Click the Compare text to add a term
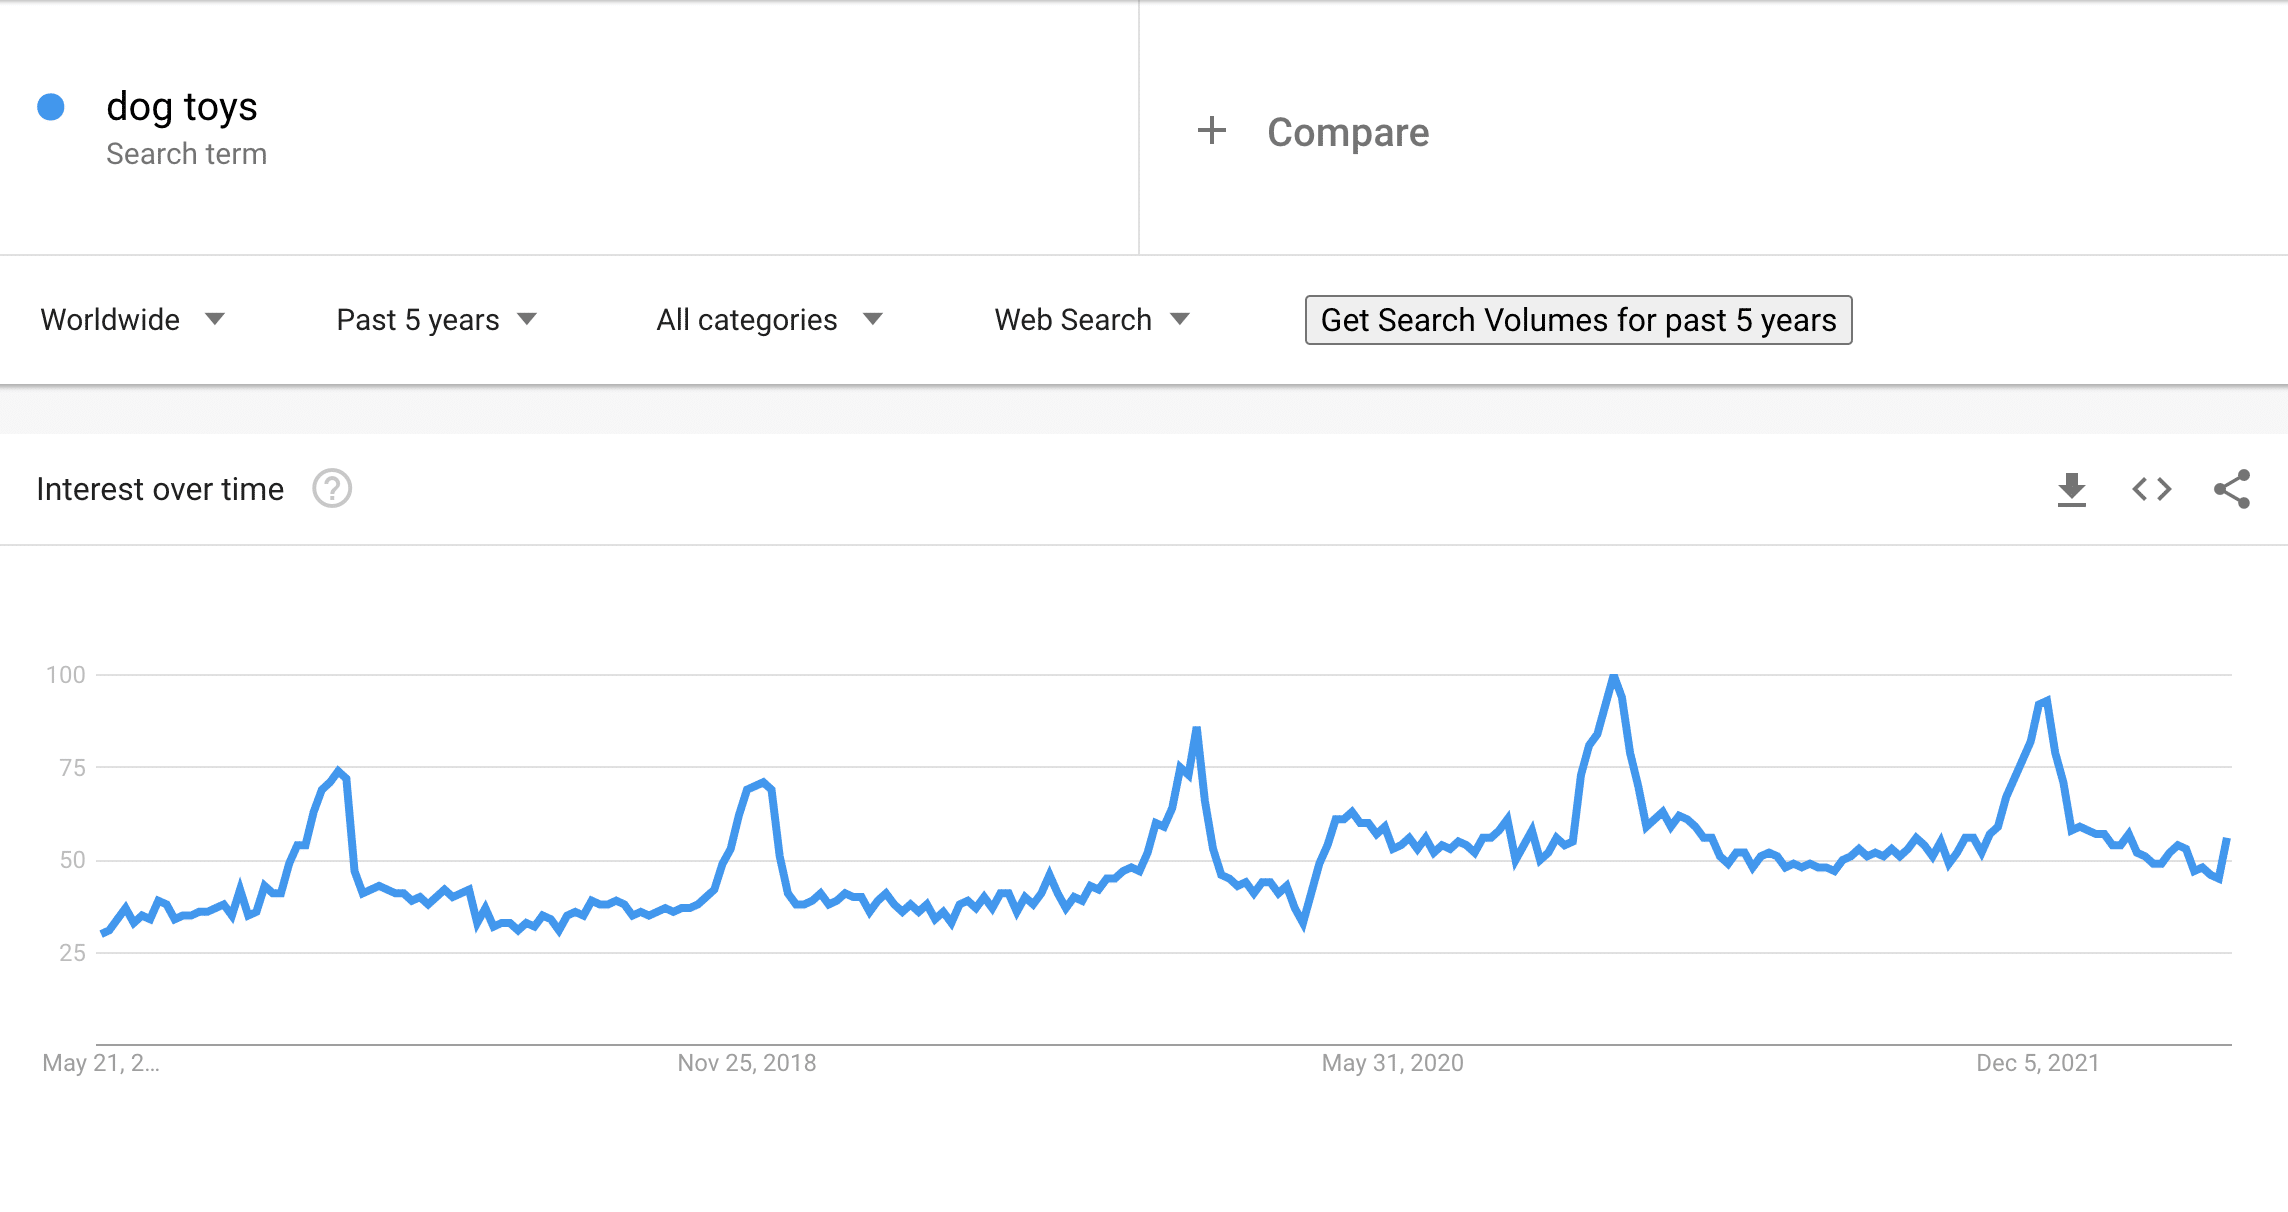The width and height of the screenshot is (2288, 1212). coord(1348,132)
